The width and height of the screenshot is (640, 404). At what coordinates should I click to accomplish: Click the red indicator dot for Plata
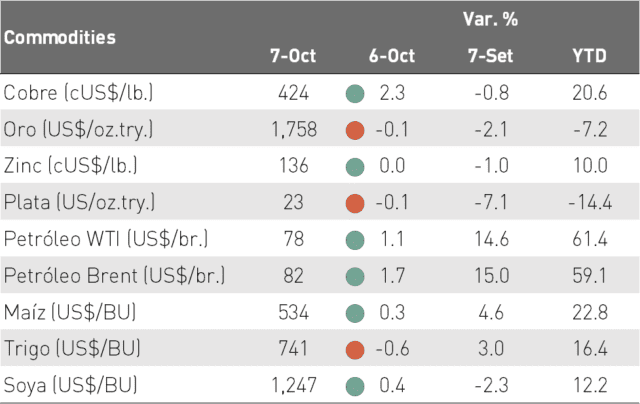tap(355, 204)
